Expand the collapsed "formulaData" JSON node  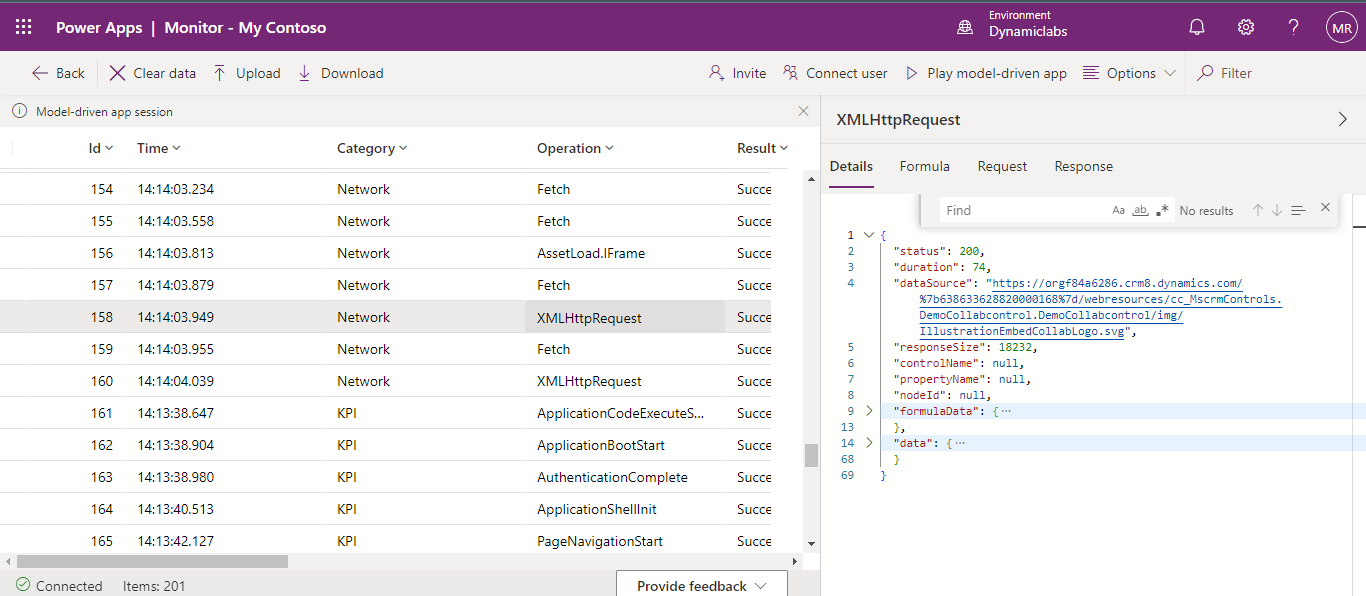coord(869,411)
